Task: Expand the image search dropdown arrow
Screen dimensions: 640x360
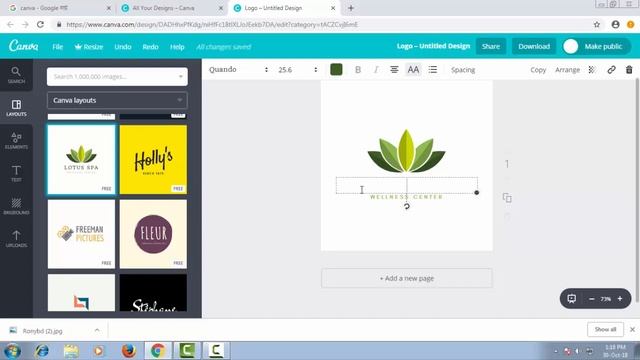Action: pos(181,77)
